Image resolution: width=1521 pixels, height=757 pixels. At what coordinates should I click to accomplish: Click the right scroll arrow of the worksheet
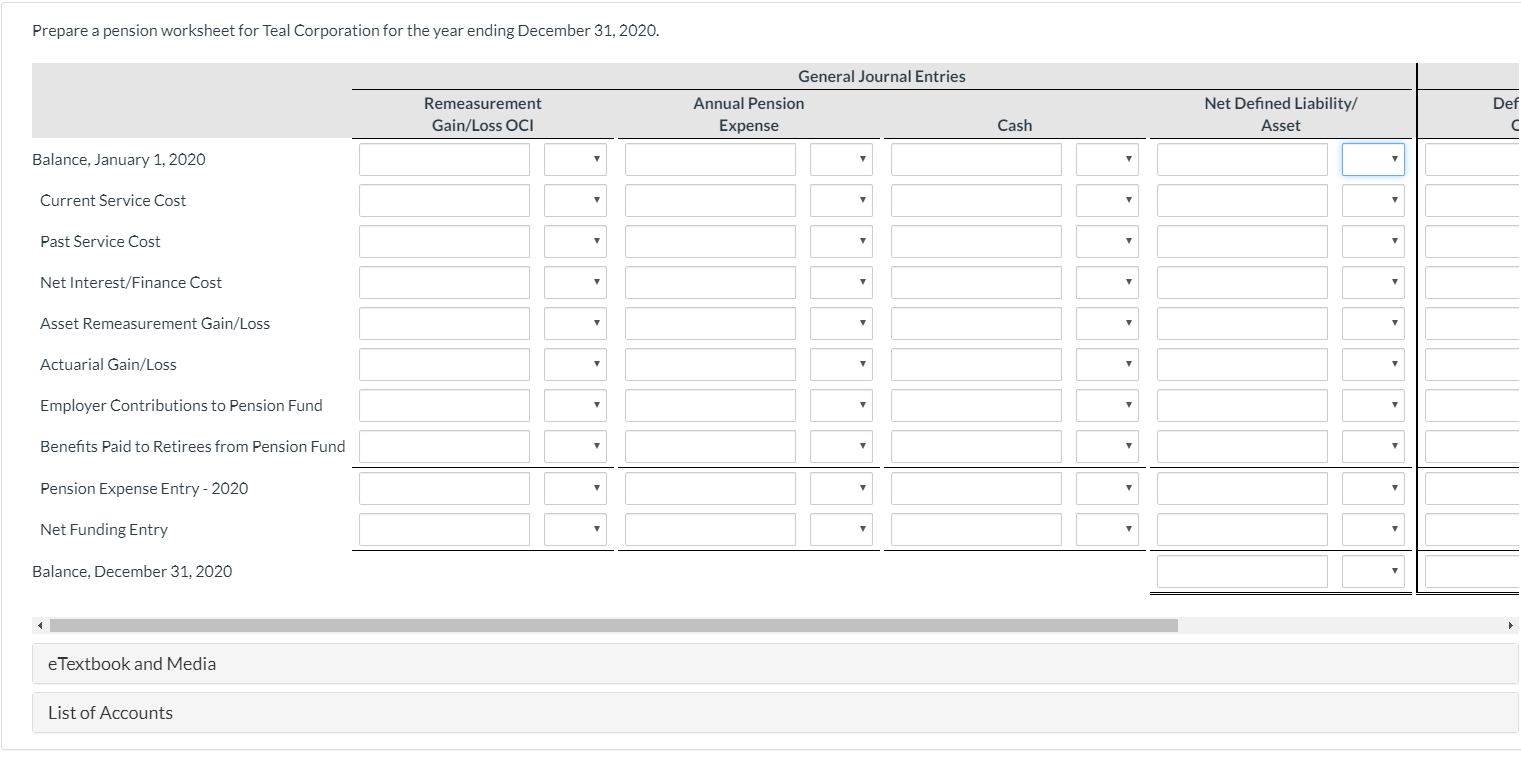[1512, 624]
